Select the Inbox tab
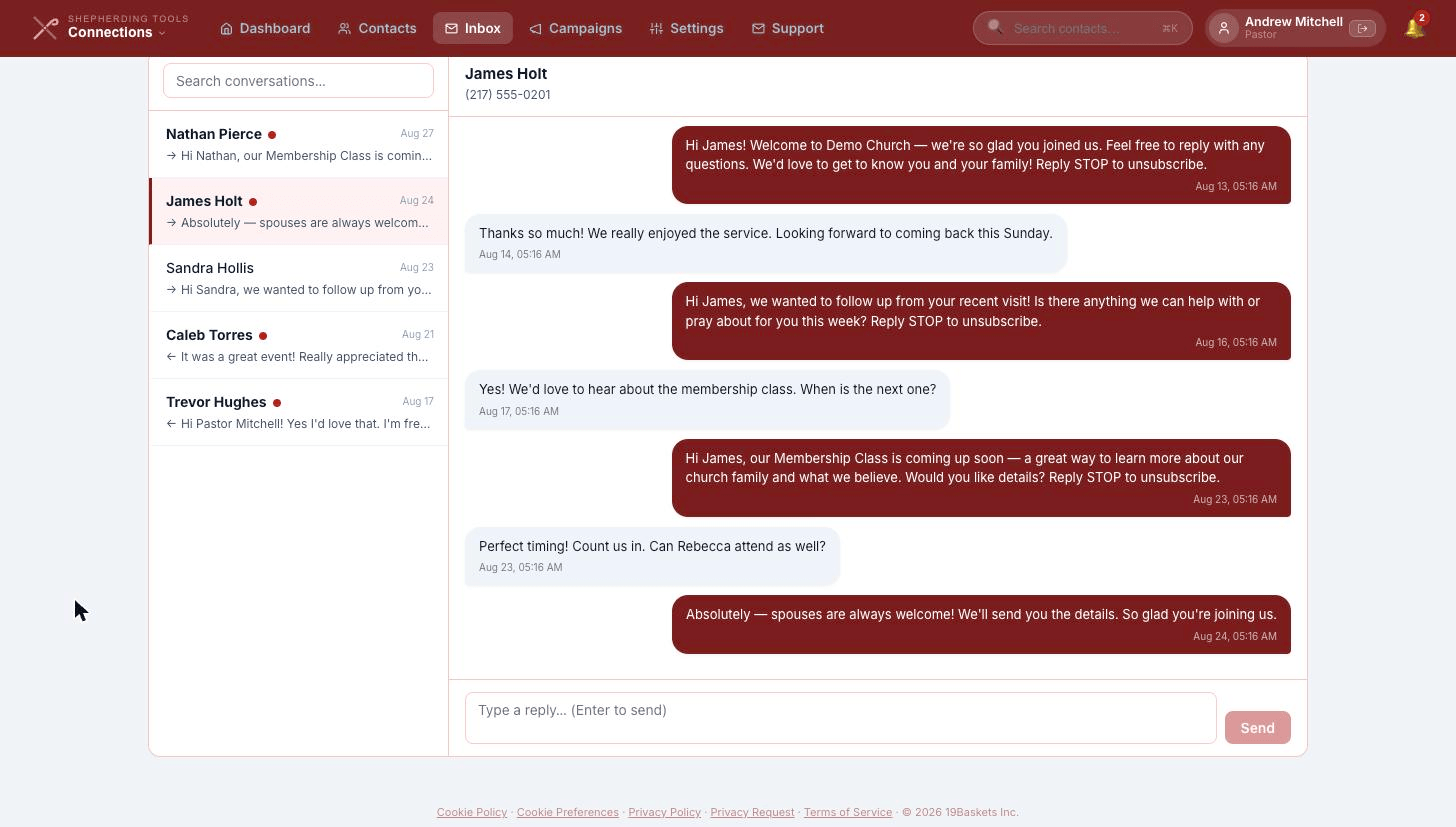Screen dimensions: 1456x827 [473, 28]
